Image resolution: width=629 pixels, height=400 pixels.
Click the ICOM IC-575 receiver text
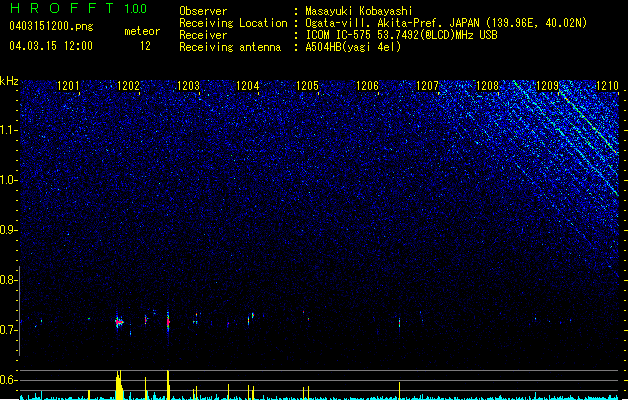(401, 35)
